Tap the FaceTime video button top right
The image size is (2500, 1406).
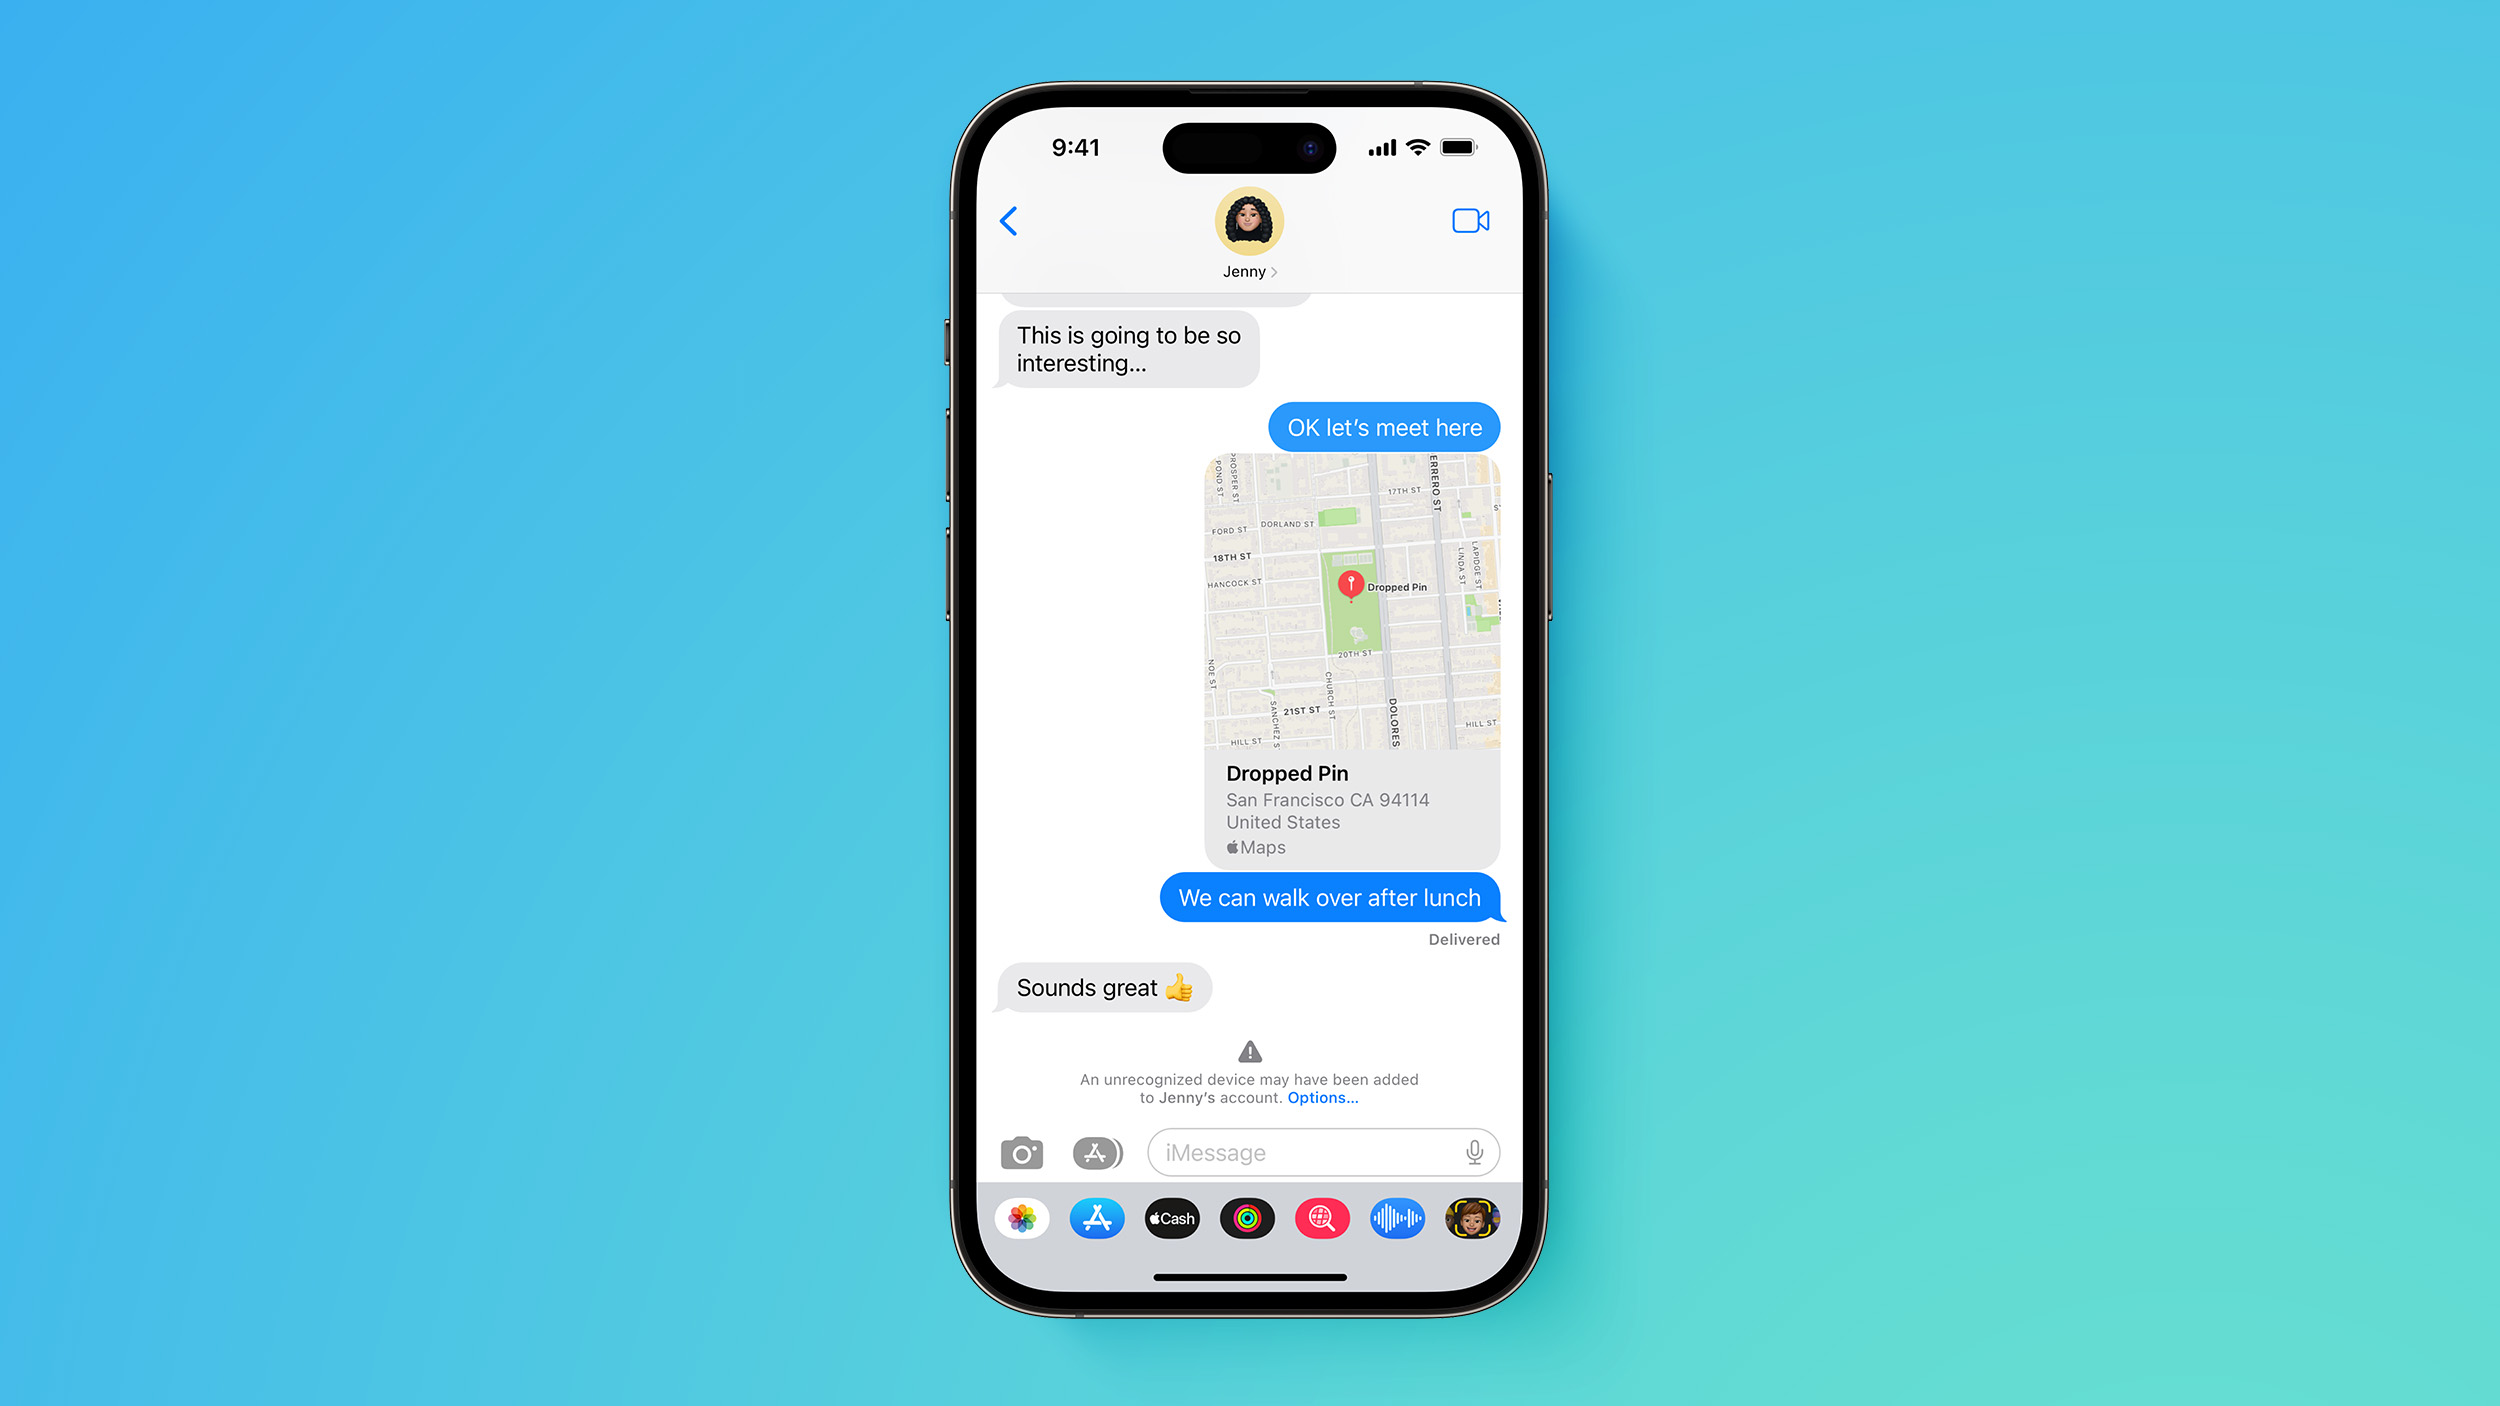click(1470, 220)
